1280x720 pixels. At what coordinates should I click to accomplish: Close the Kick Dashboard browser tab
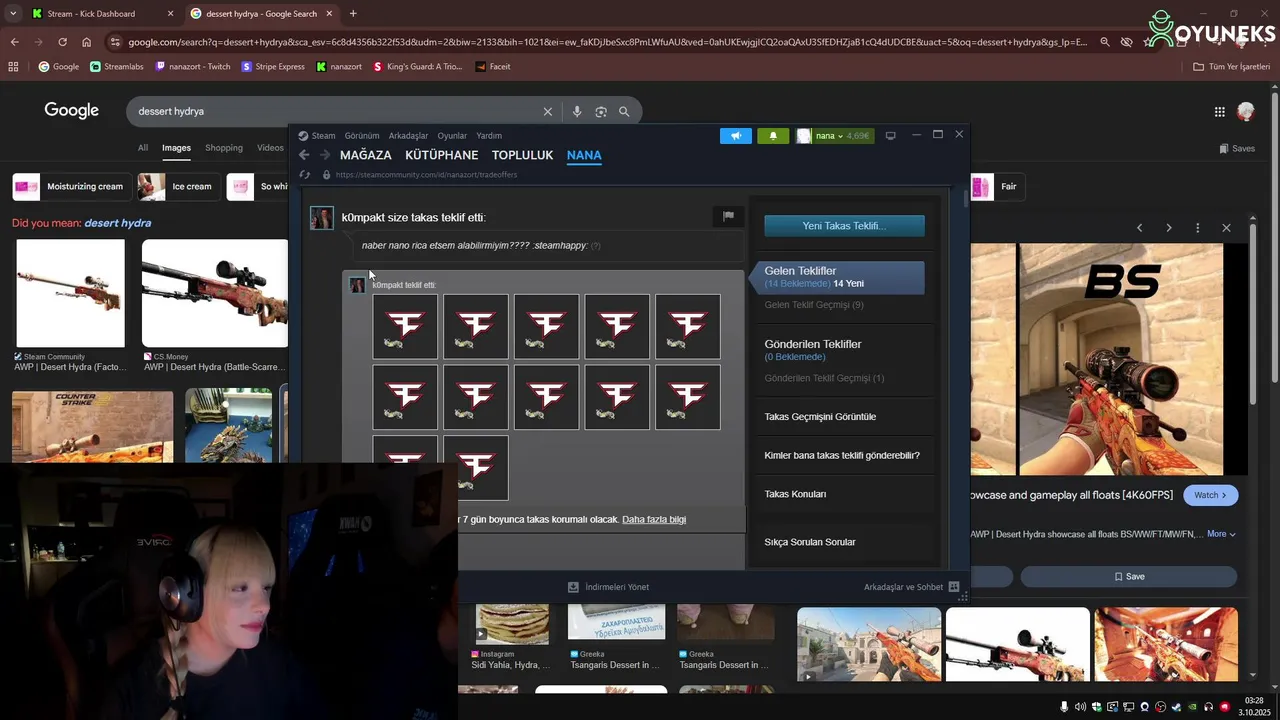[170, 14]
